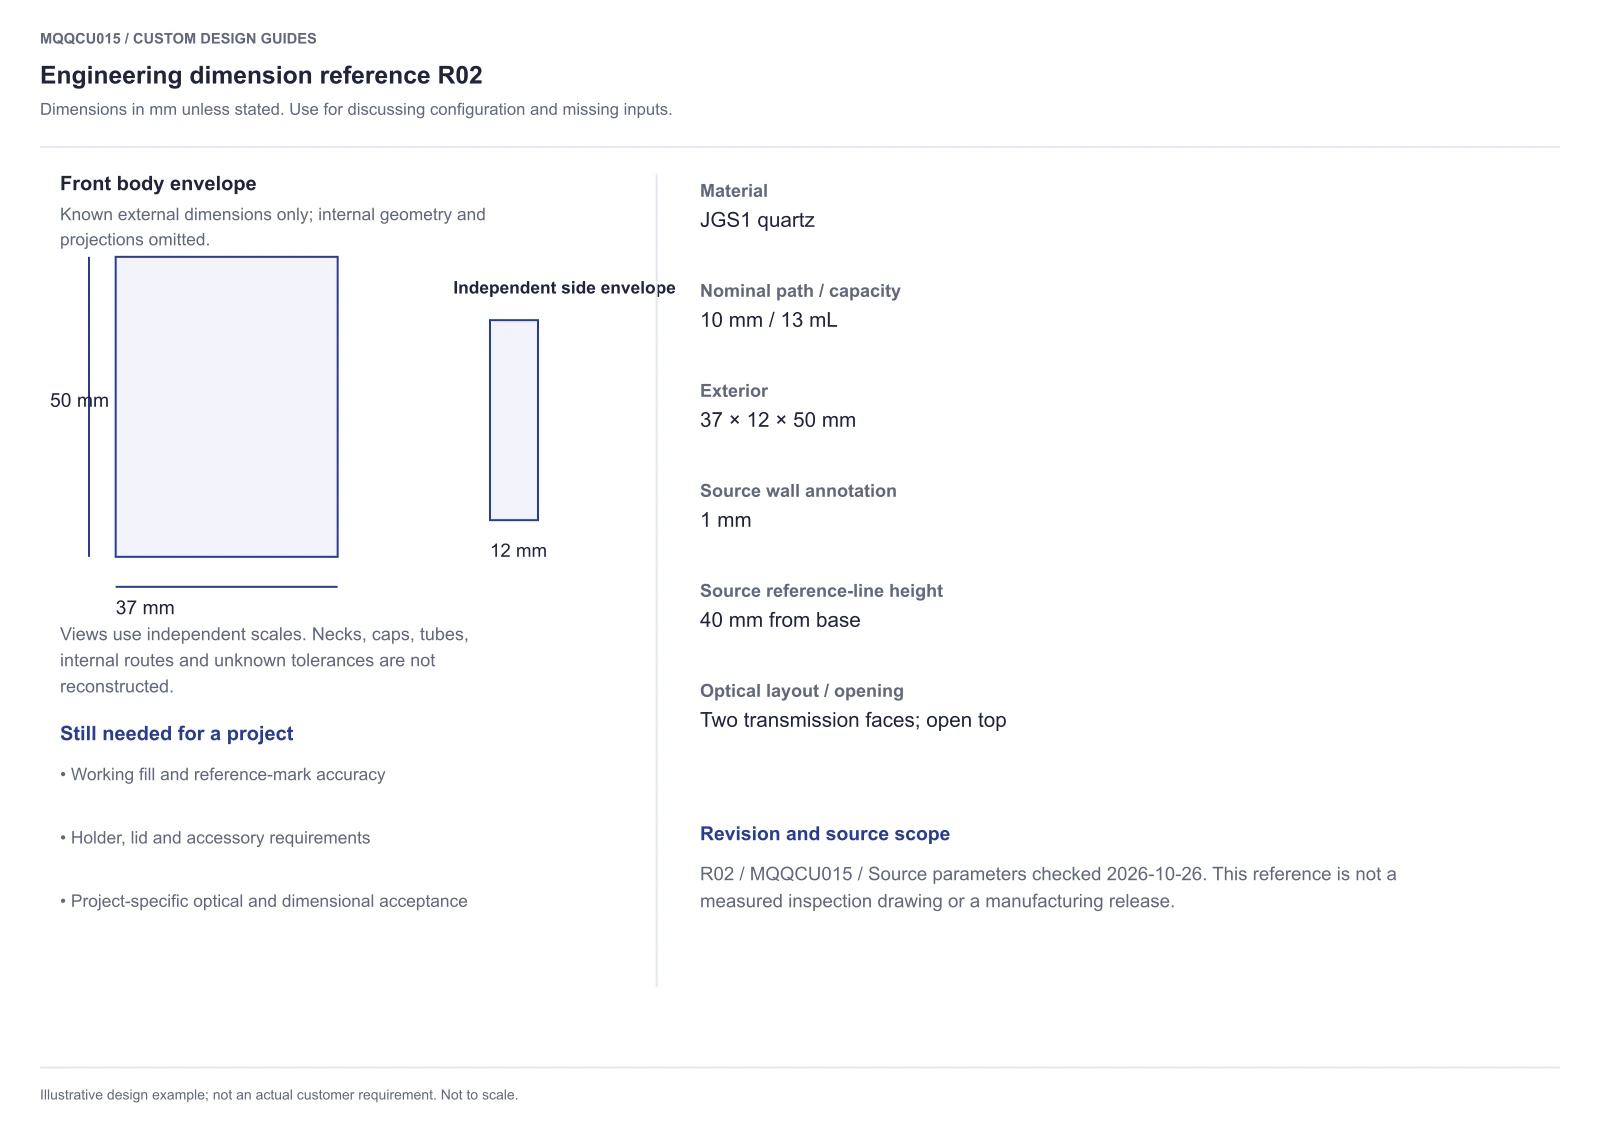Click the '12 mm' side dimension label
Screen dimensions: 1600x1131
point(518,550)
